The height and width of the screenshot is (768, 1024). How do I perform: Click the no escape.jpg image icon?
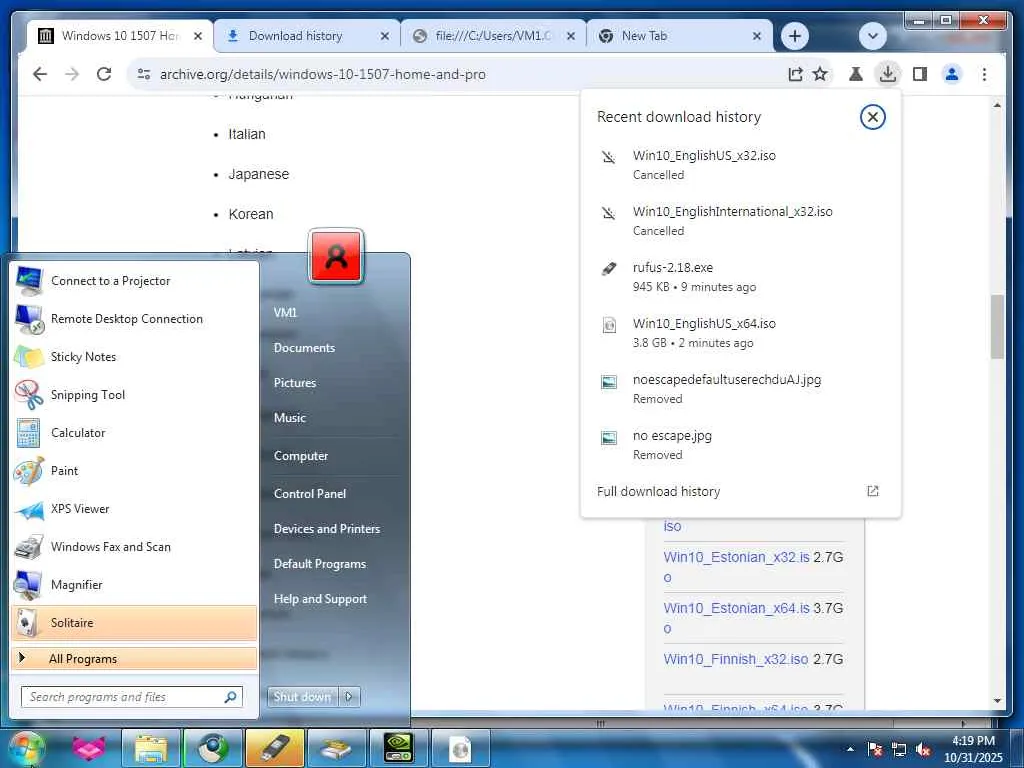click(609, 437)
